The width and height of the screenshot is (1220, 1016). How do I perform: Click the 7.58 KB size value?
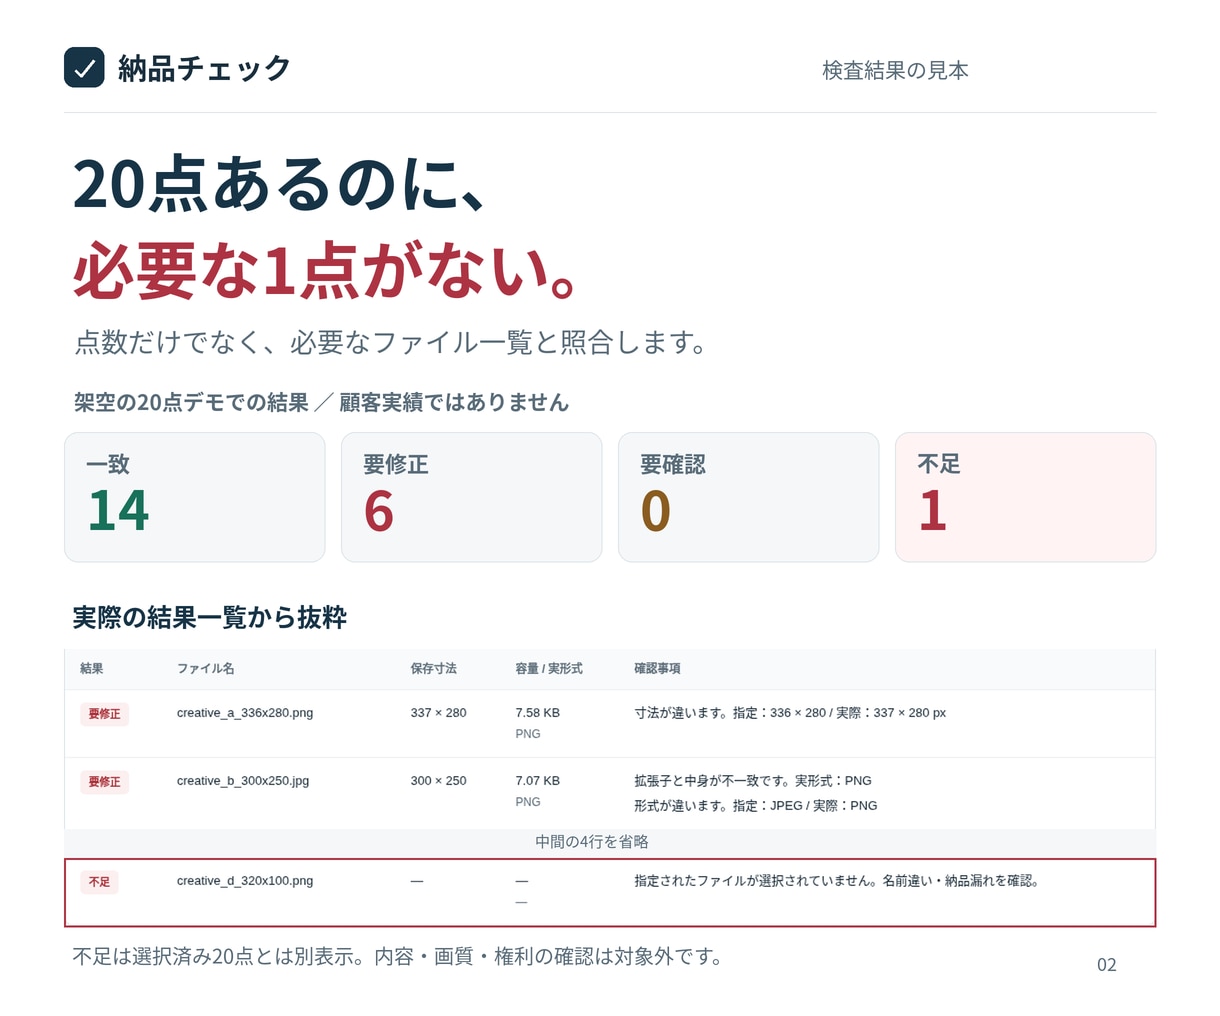click(x=537, y=713)
